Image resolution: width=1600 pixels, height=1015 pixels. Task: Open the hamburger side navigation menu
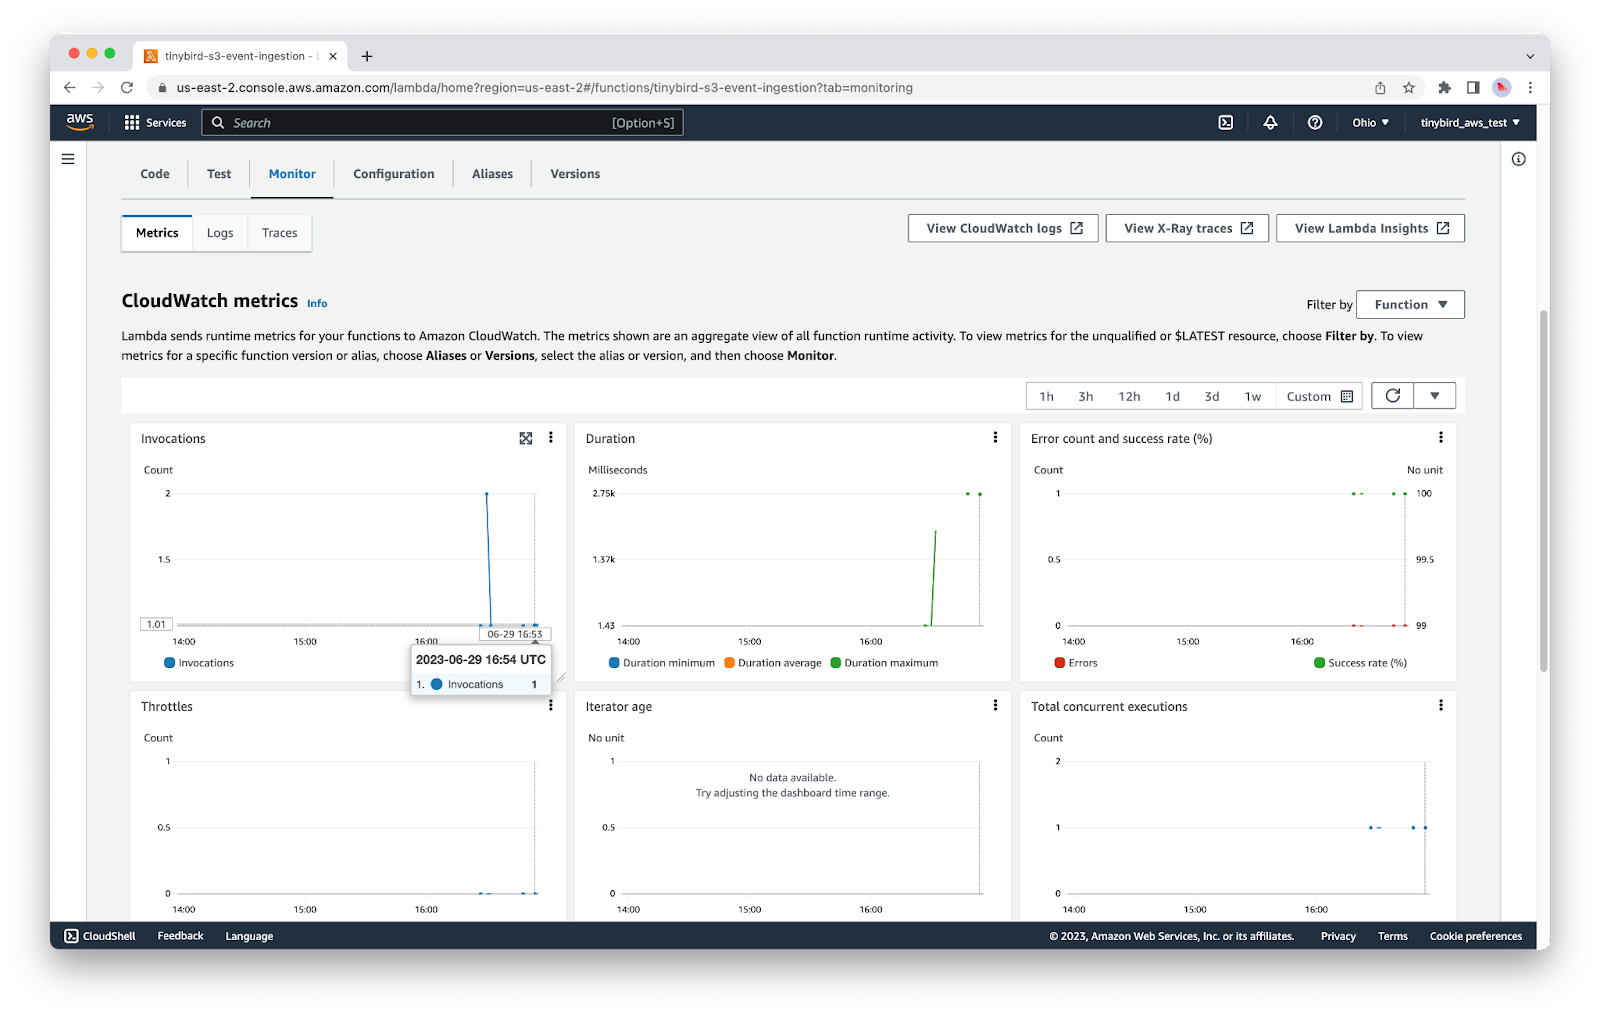point(68,159)
